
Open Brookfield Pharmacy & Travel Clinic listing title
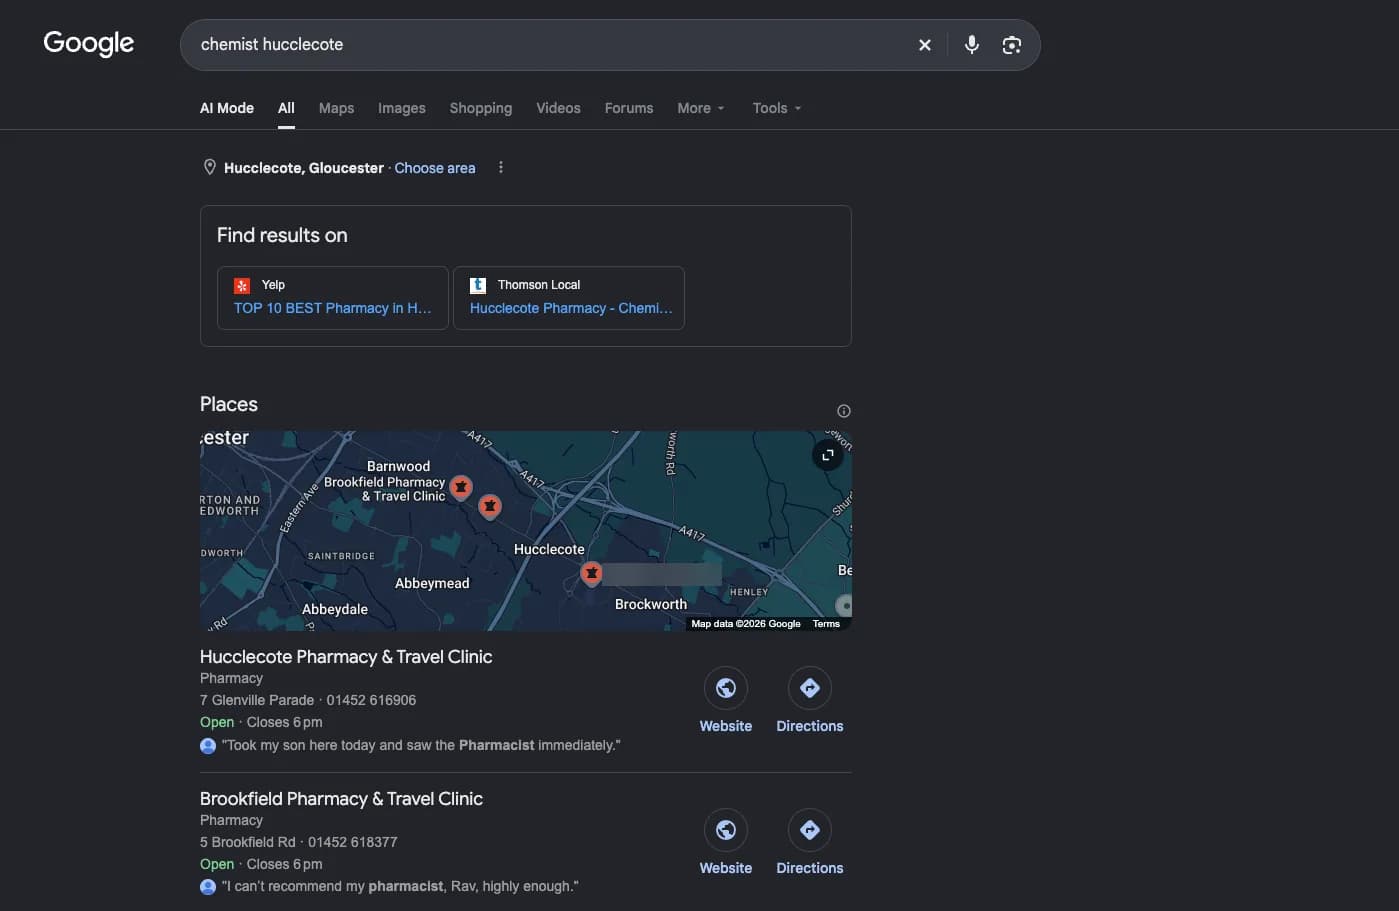[341, 799]
